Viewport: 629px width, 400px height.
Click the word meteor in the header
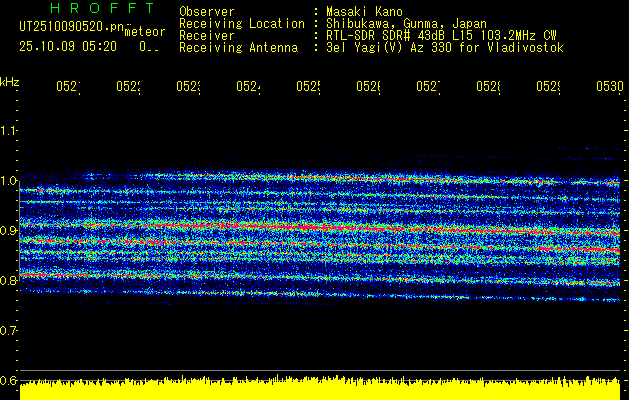[145, 32]
